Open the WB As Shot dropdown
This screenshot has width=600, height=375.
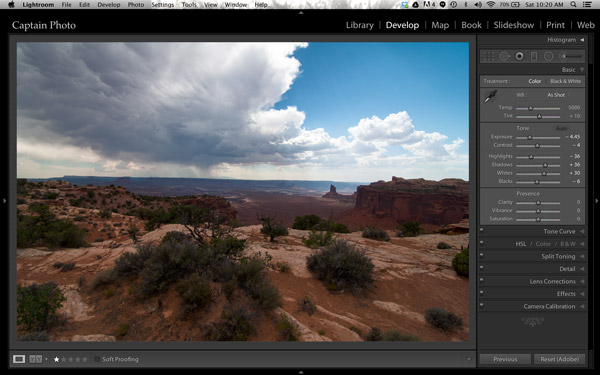557,95
